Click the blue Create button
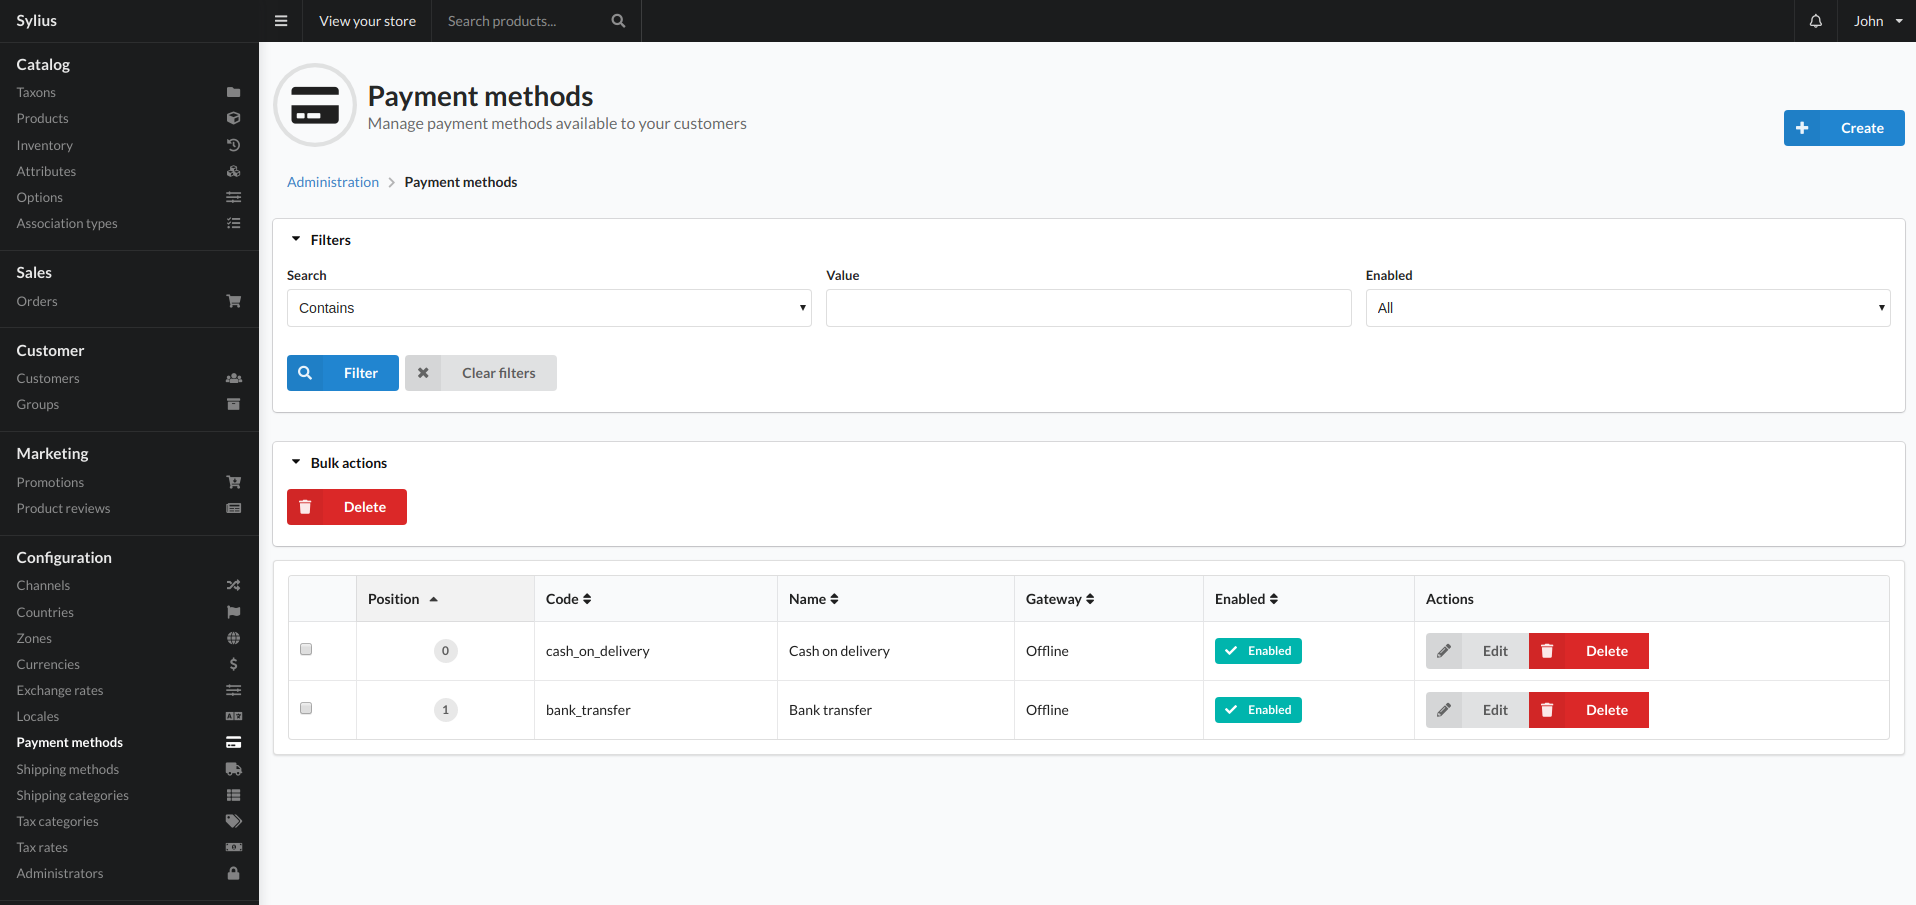Screen dimensions: 1916x905 click(x=1844, y=128)
